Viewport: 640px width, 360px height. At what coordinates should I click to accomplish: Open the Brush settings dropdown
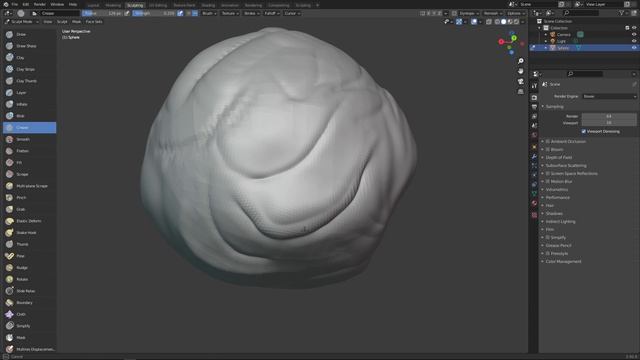(209, 13)
